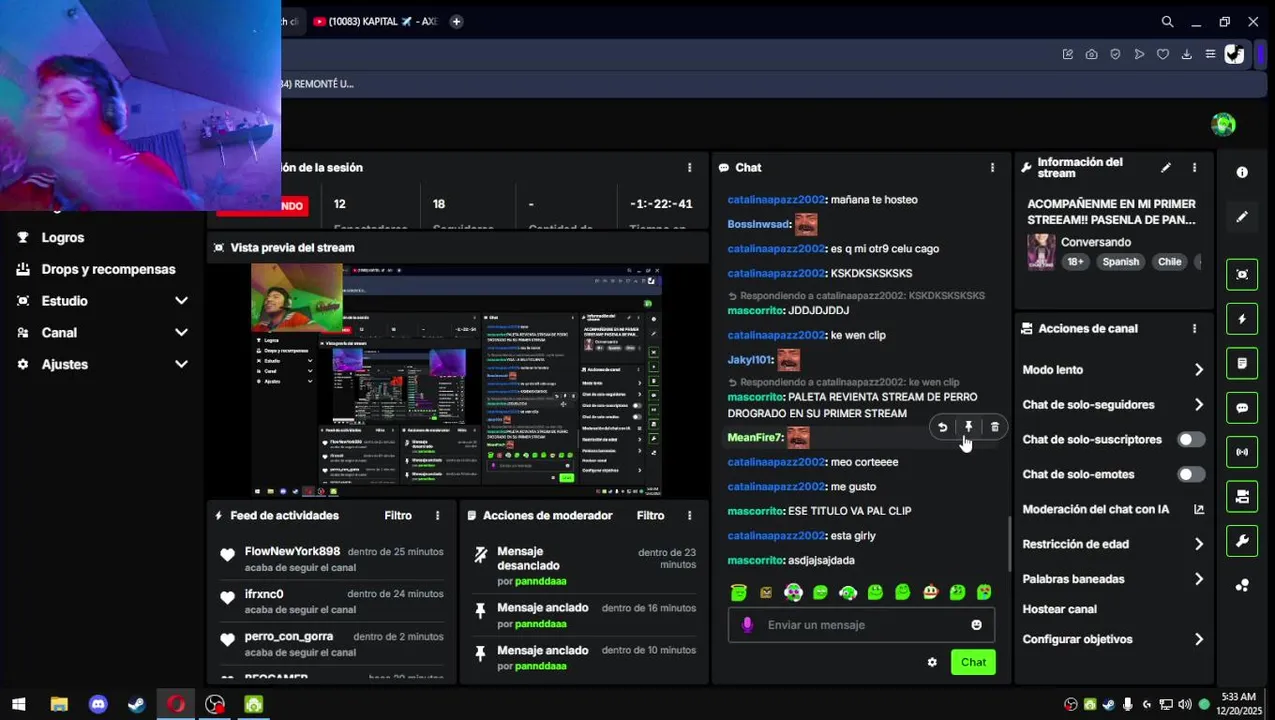The image size is (1275, 720).
Task: Open Acciones de canal options menu
Action: click(1194, 328)
